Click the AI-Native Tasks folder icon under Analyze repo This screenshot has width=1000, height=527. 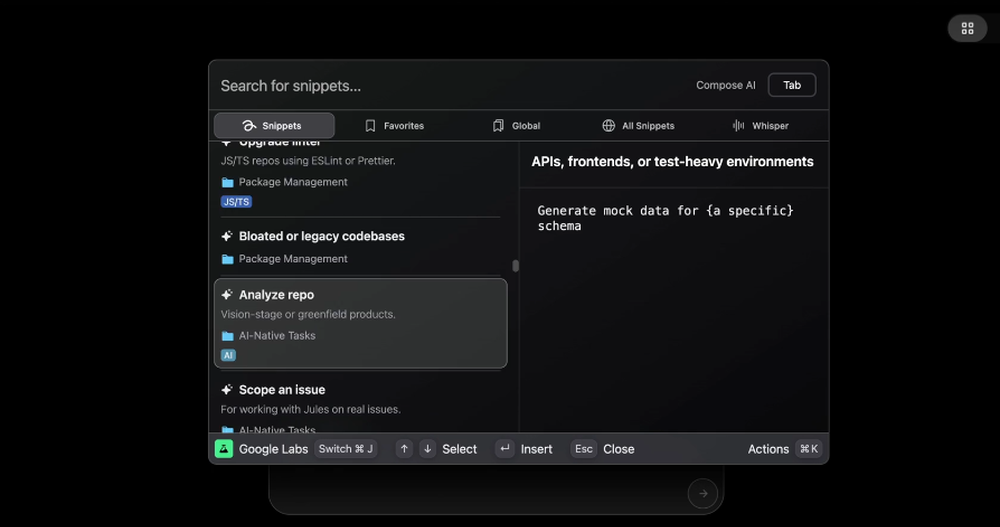coord(227,336)
